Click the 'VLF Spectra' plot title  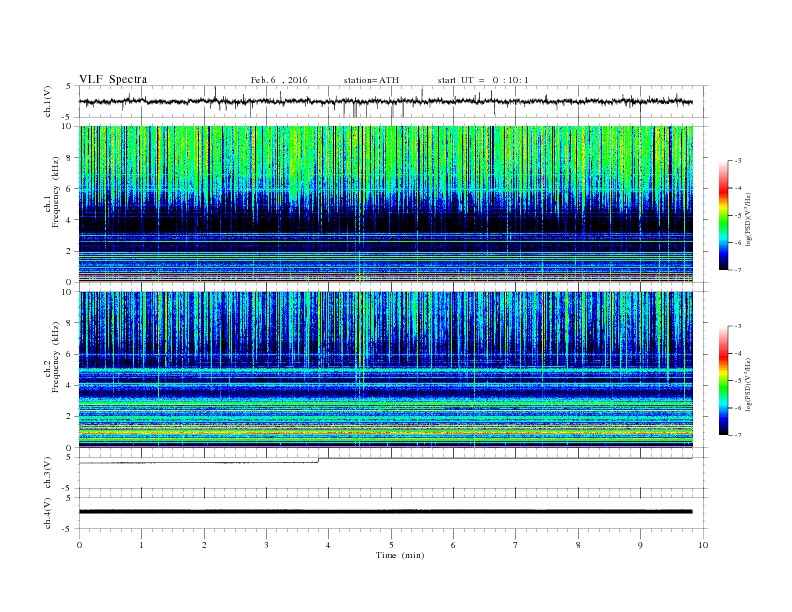(x=113, y=79)
